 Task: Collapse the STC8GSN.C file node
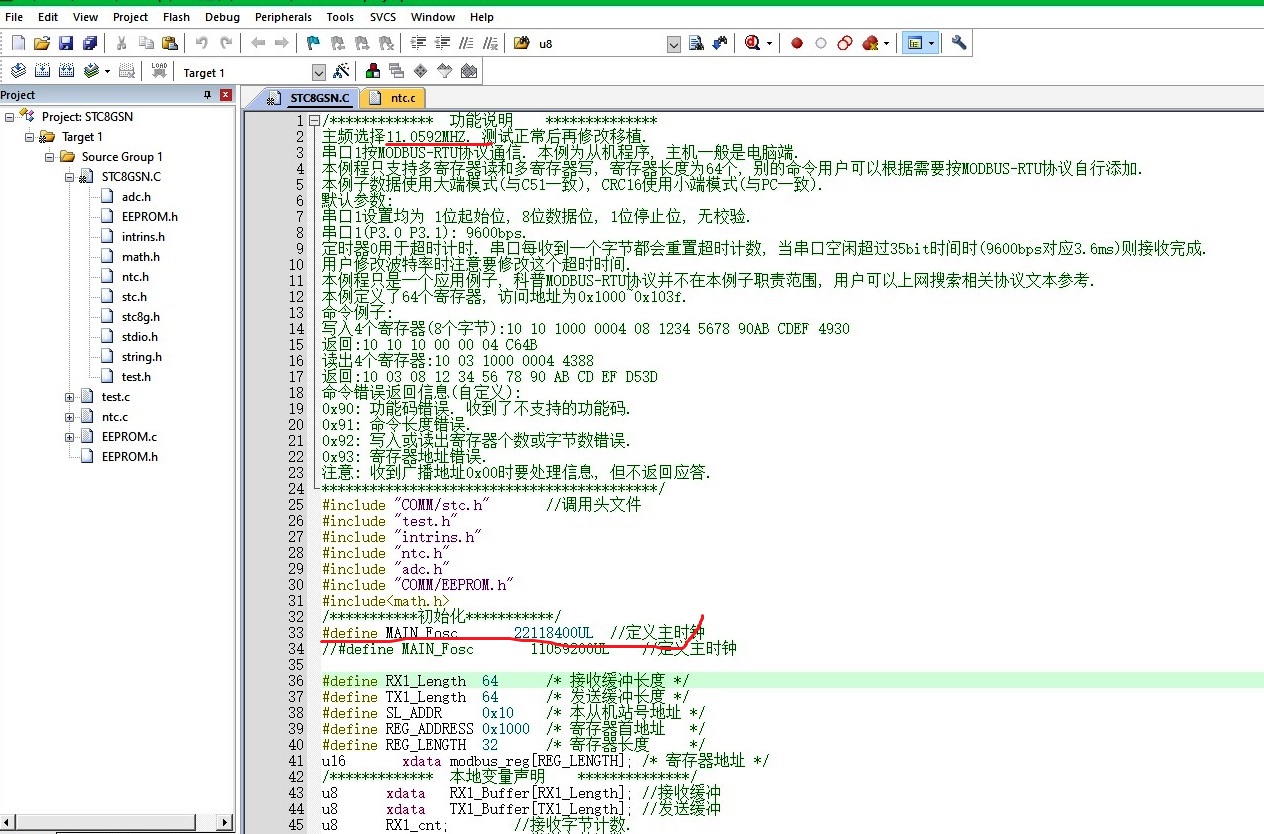coord(69,177)
